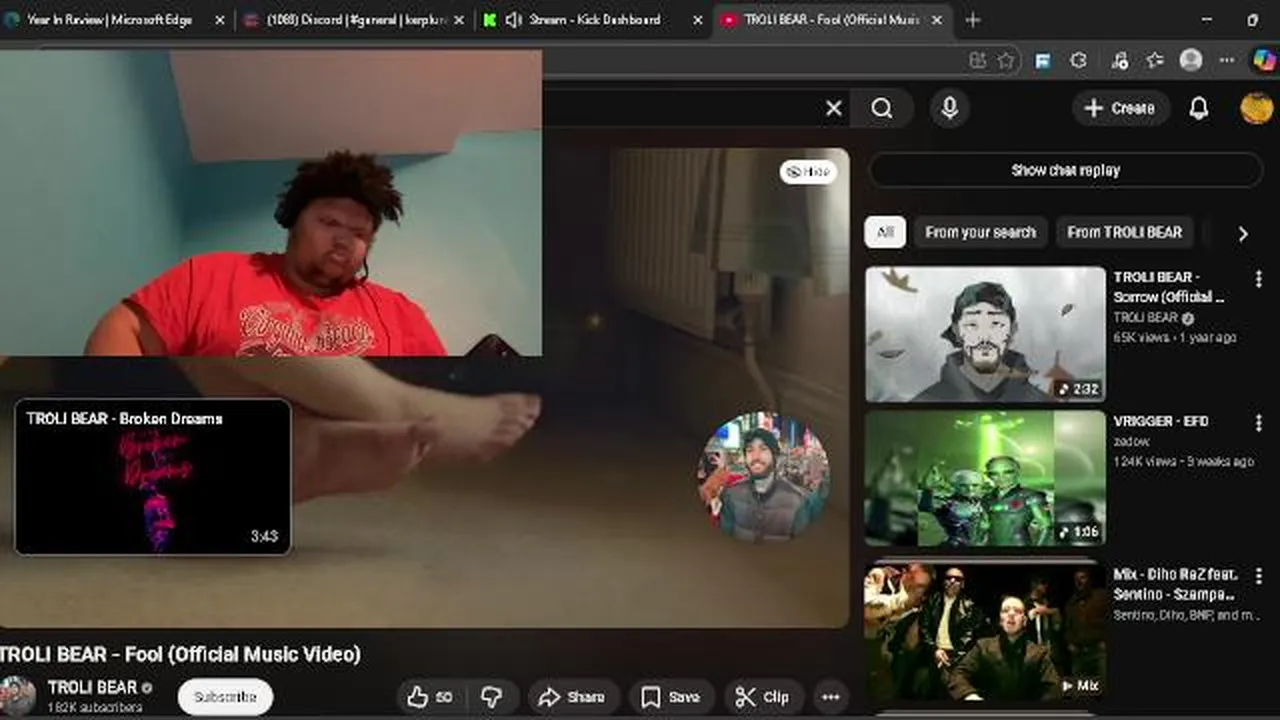The width and height of the screenshot is (1280, 720).
Task: Click the Create button
Action: [1120, 108]
